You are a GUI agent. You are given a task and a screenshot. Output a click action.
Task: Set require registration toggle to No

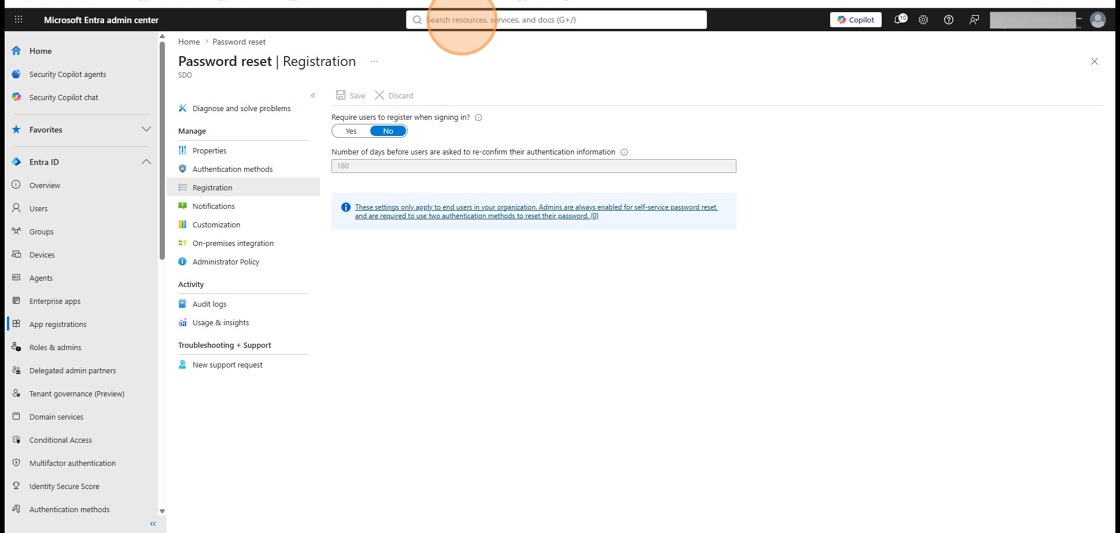[389, 131]
